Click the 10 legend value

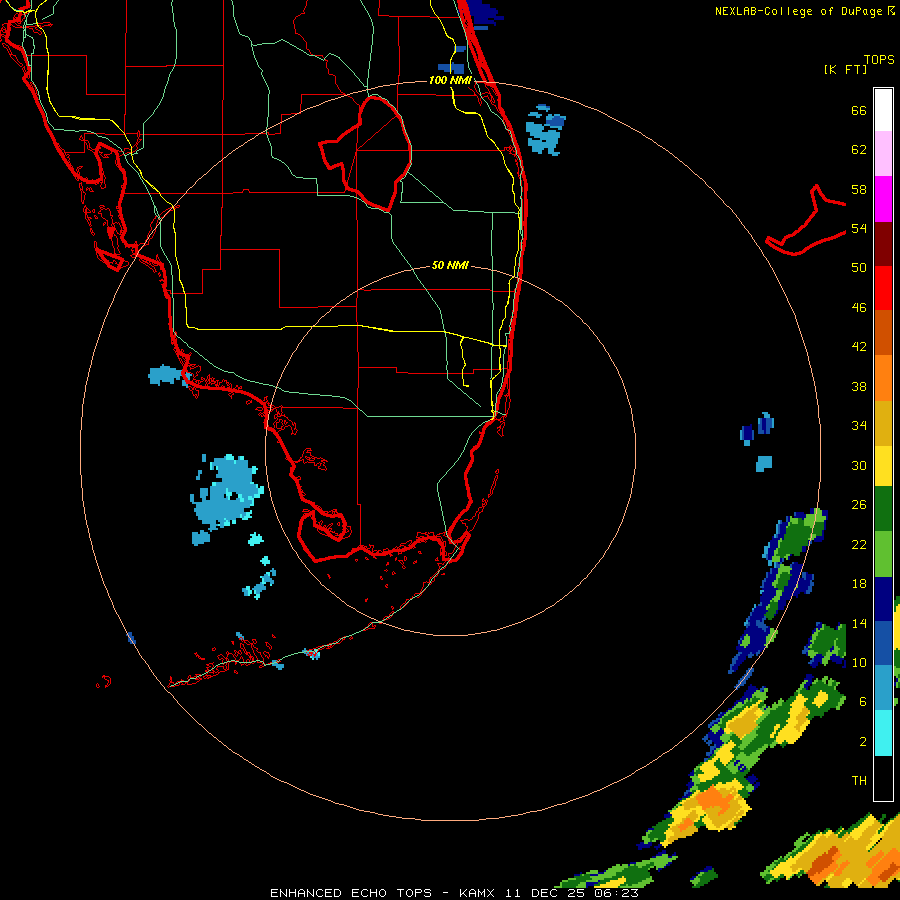point(859,662)
